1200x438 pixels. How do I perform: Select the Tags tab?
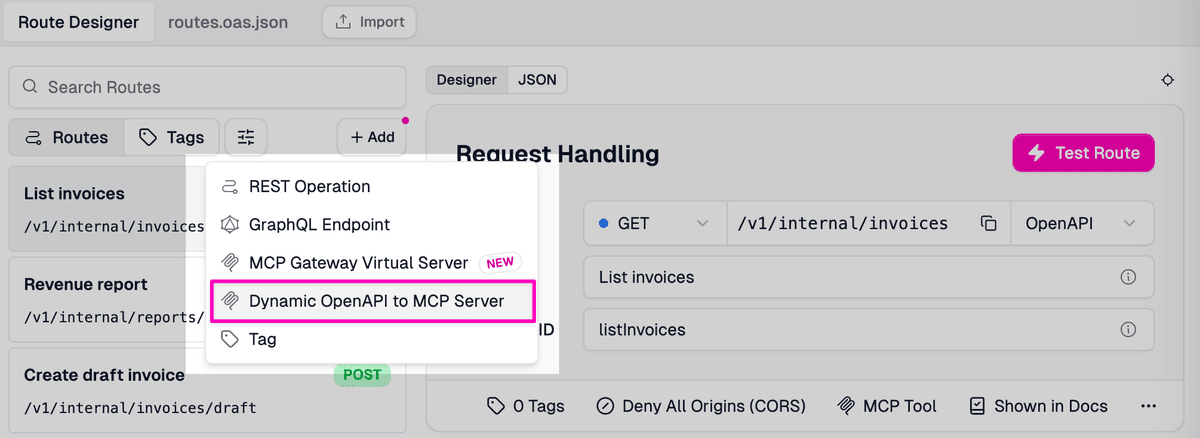pos(171,137)
